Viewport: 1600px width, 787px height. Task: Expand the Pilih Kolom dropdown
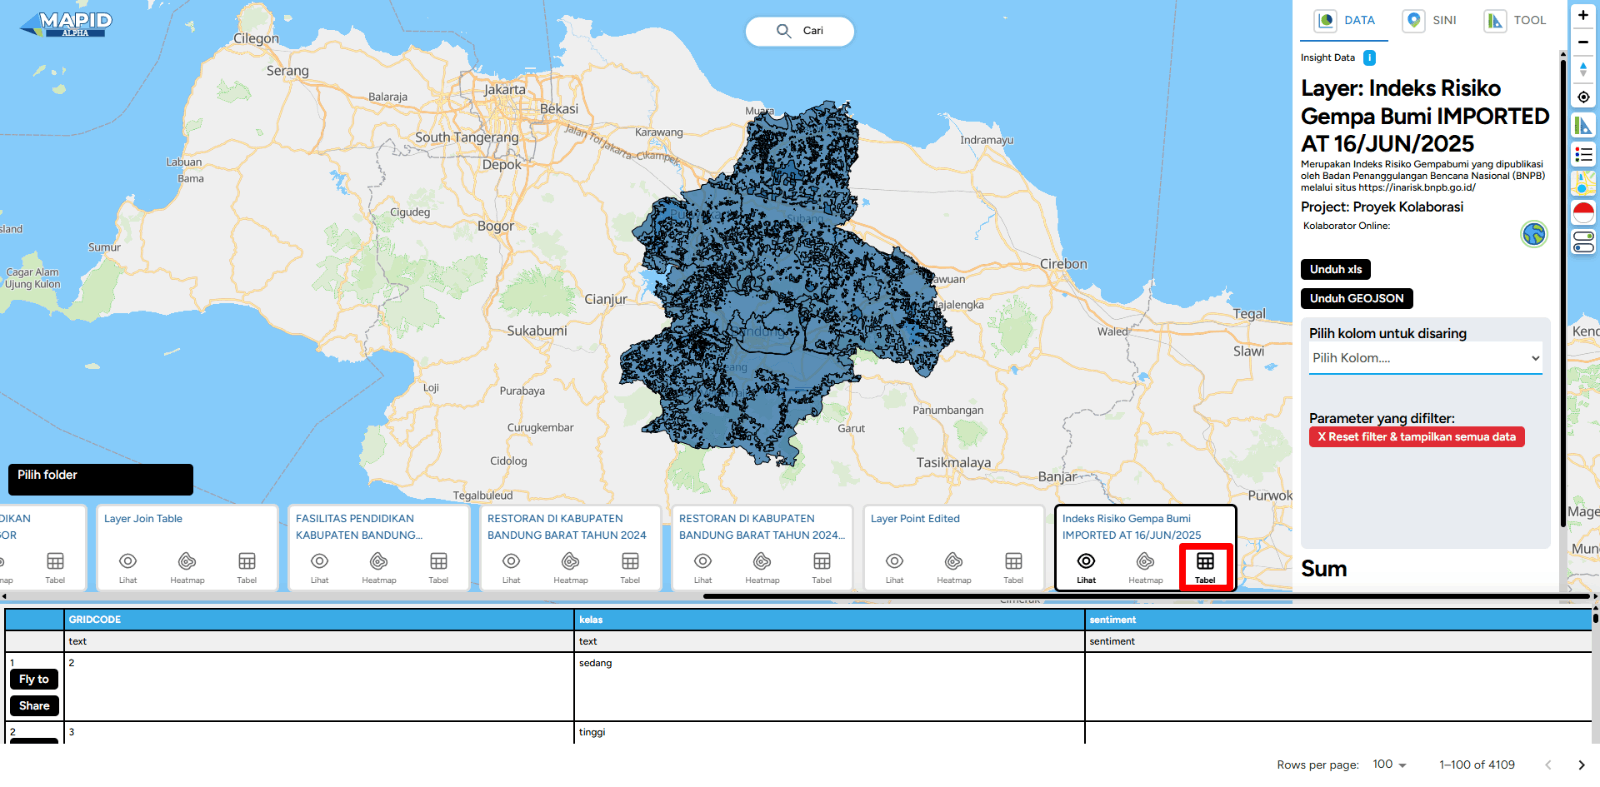[1425, 358]
